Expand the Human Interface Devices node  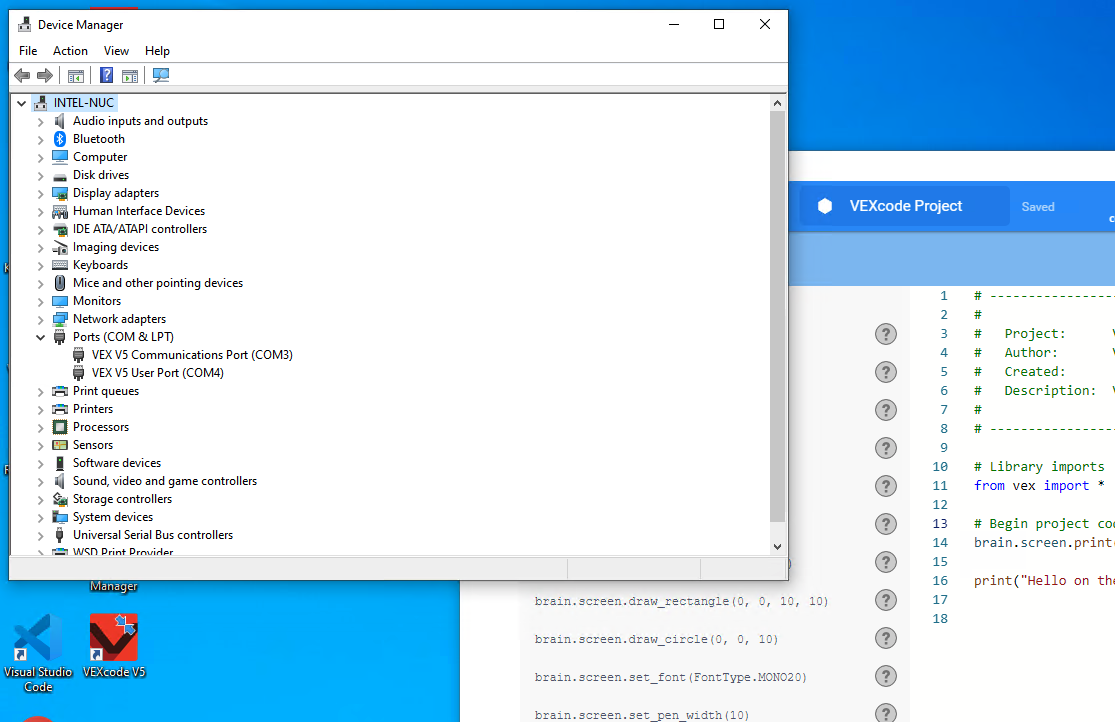(x=41, y=211)
